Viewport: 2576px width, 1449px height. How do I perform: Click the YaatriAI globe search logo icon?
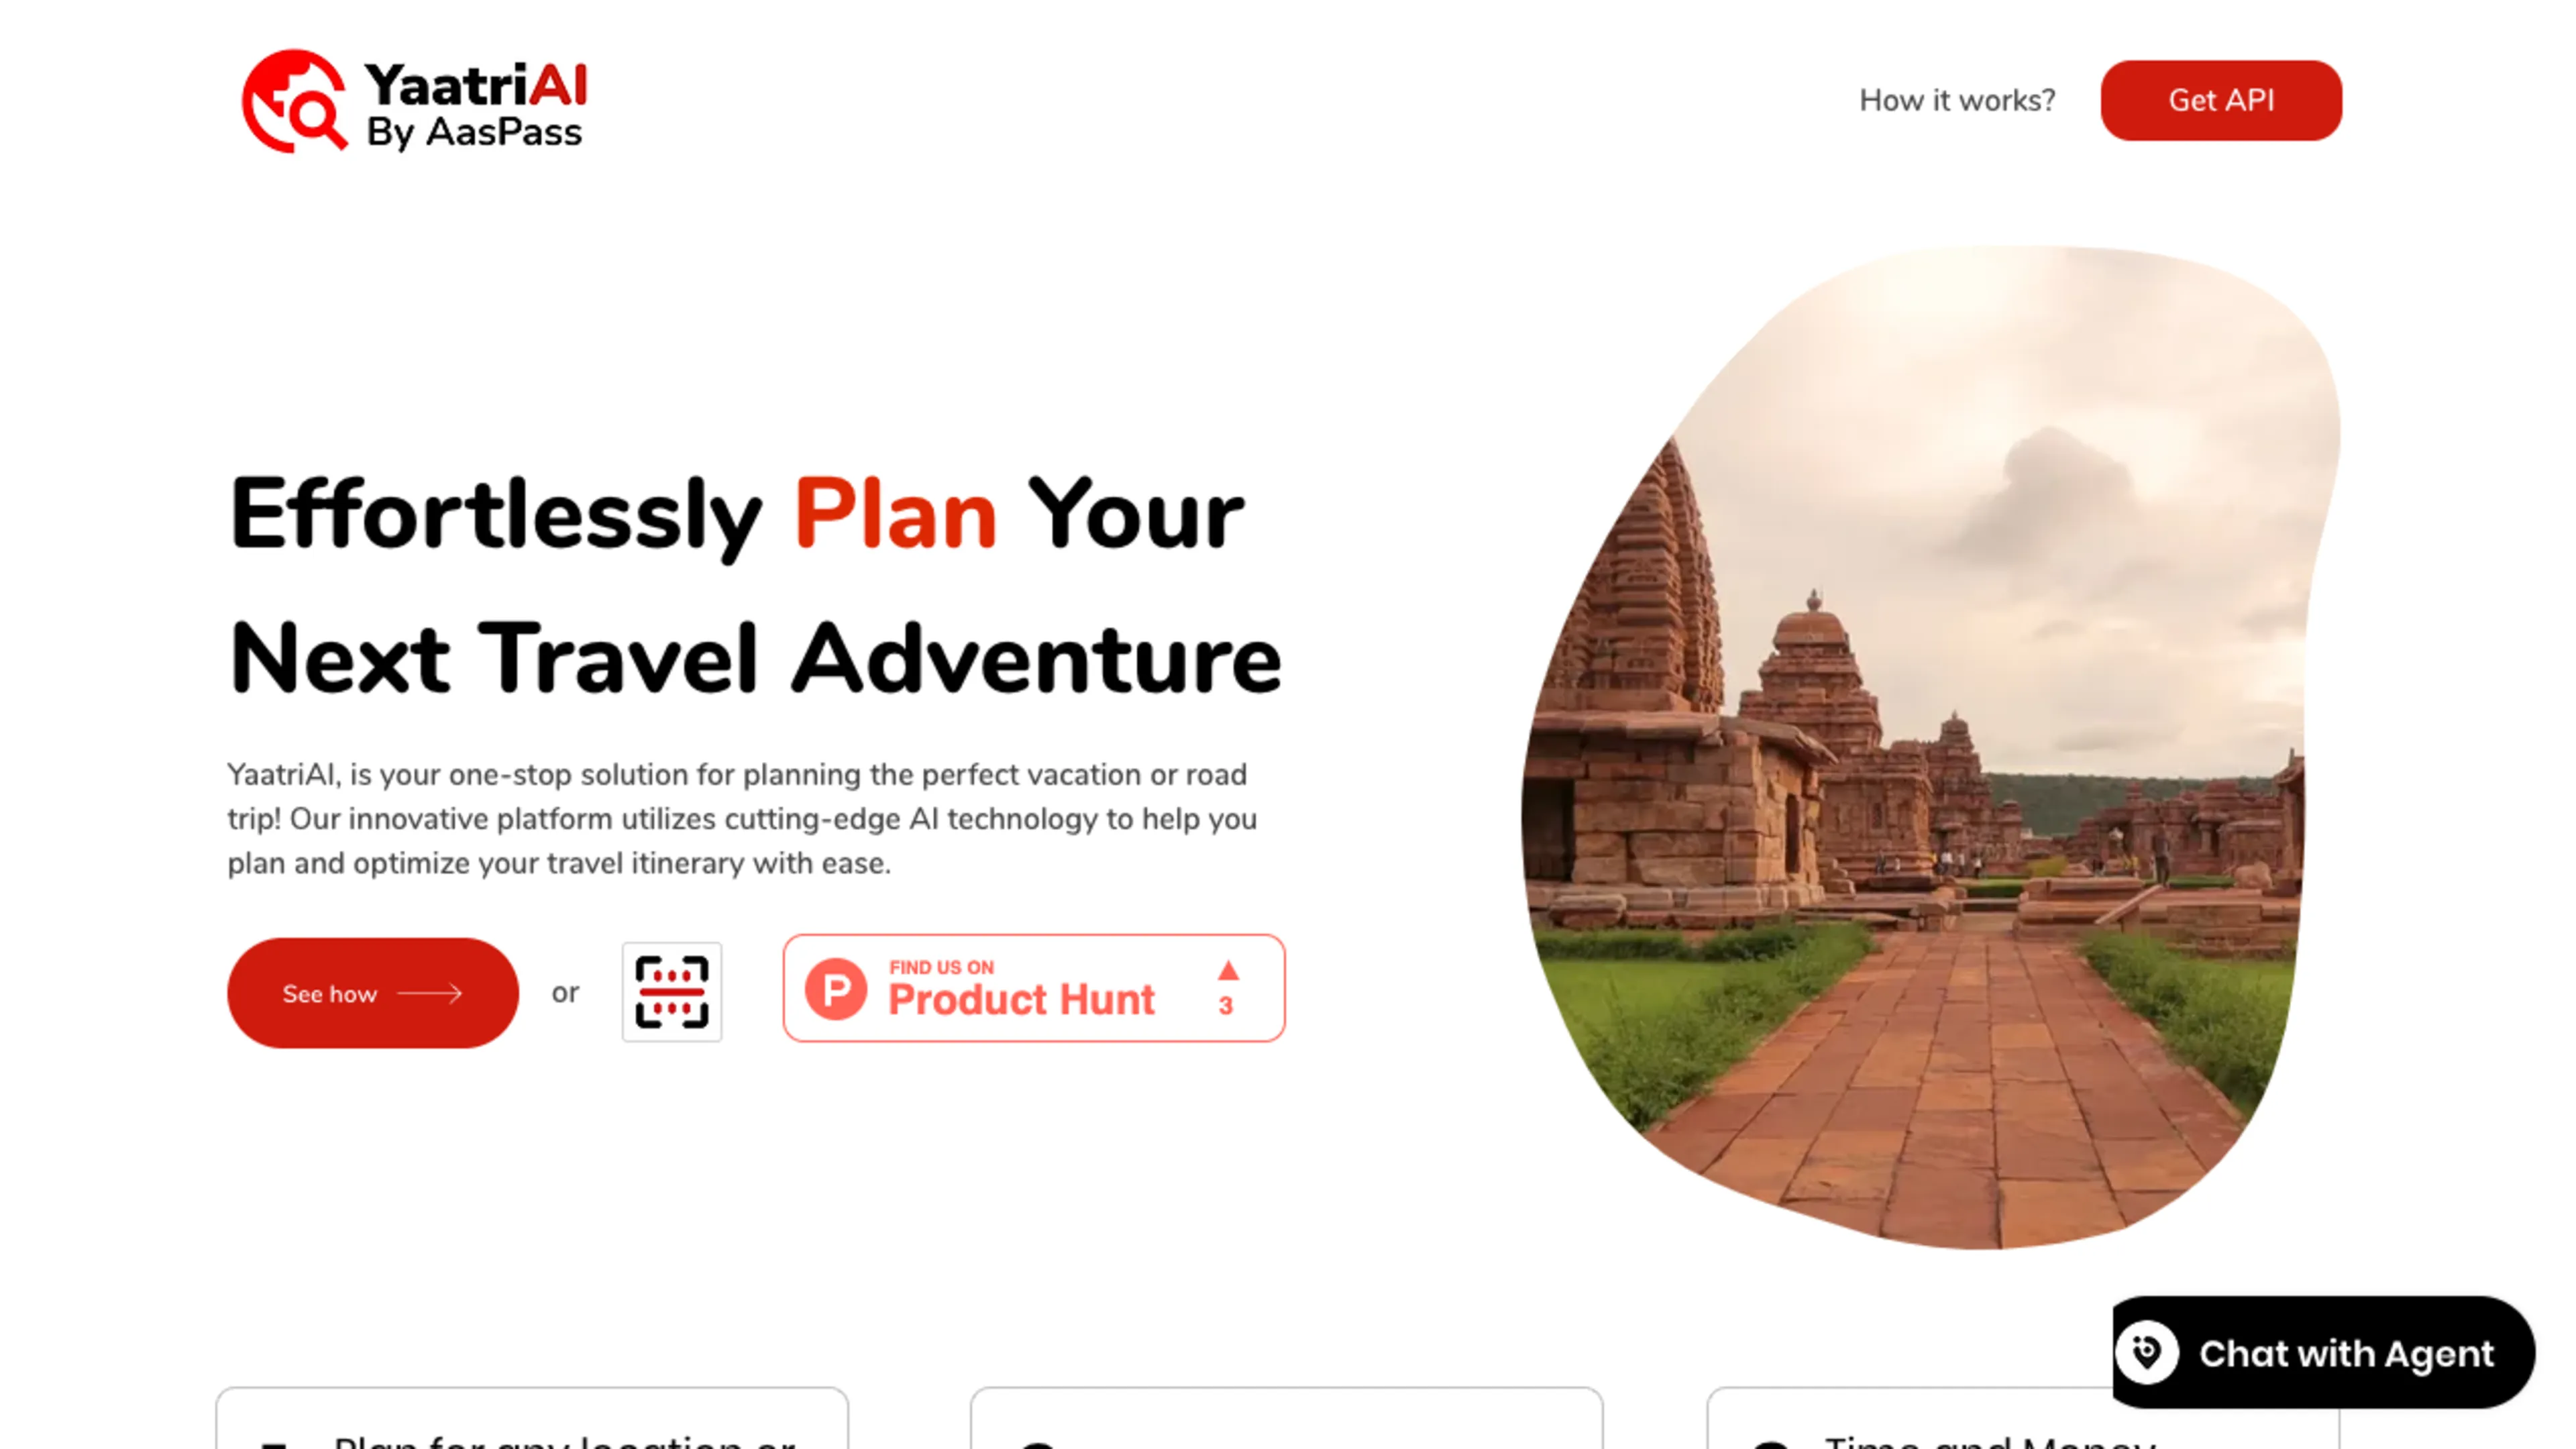[294, 101]
